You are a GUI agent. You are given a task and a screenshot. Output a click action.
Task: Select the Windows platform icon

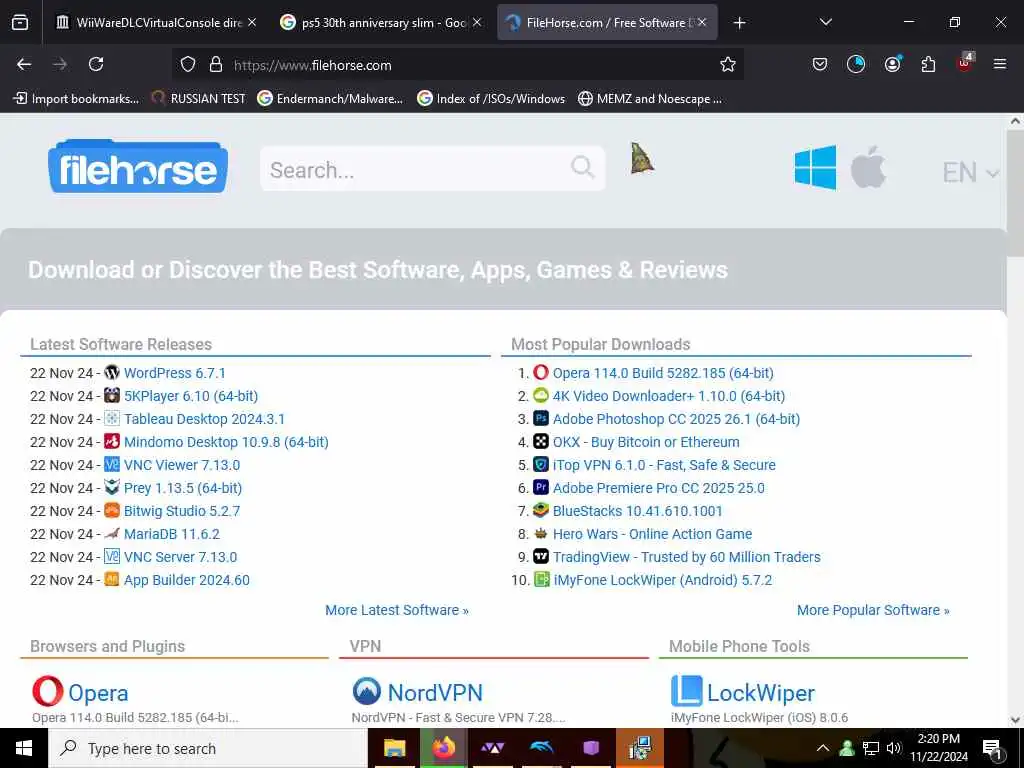(815, 168)
